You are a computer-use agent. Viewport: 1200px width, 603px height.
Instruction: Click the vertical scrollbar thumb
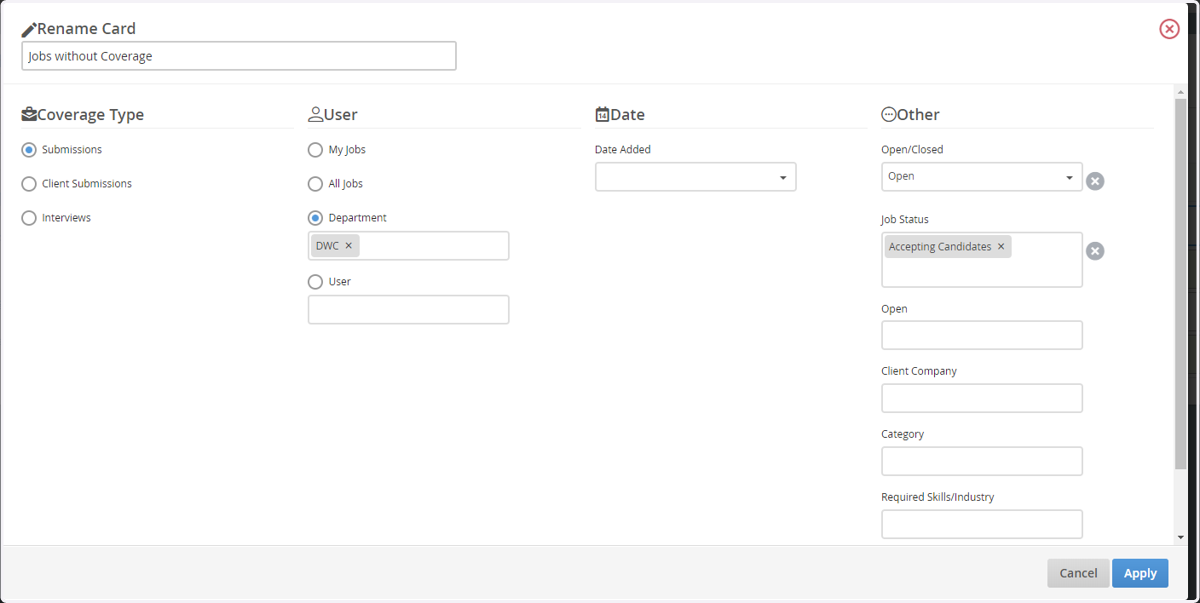click(1180, 283)
